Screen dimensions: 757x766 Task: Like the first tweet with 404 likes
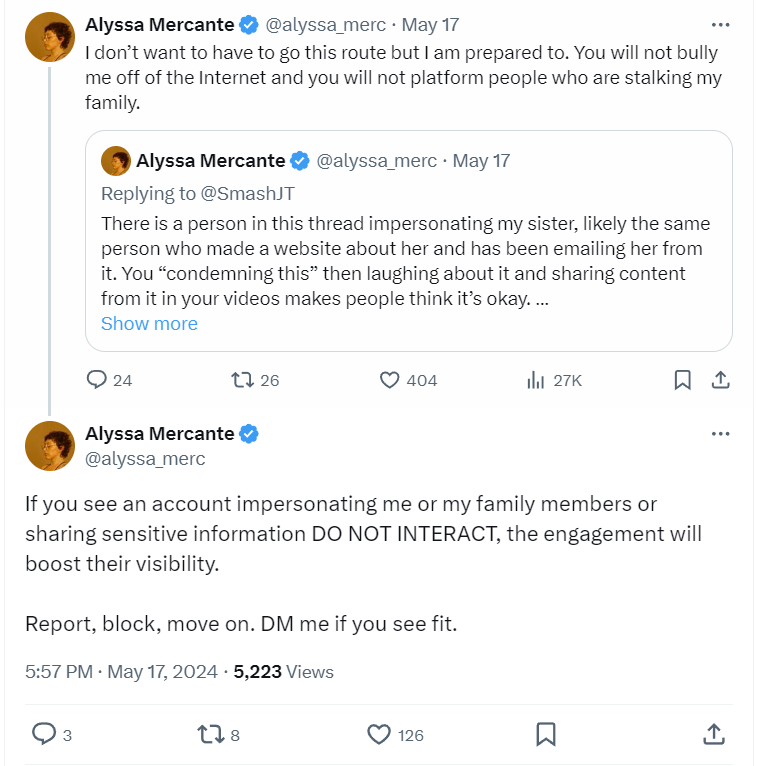click(390, 380)
